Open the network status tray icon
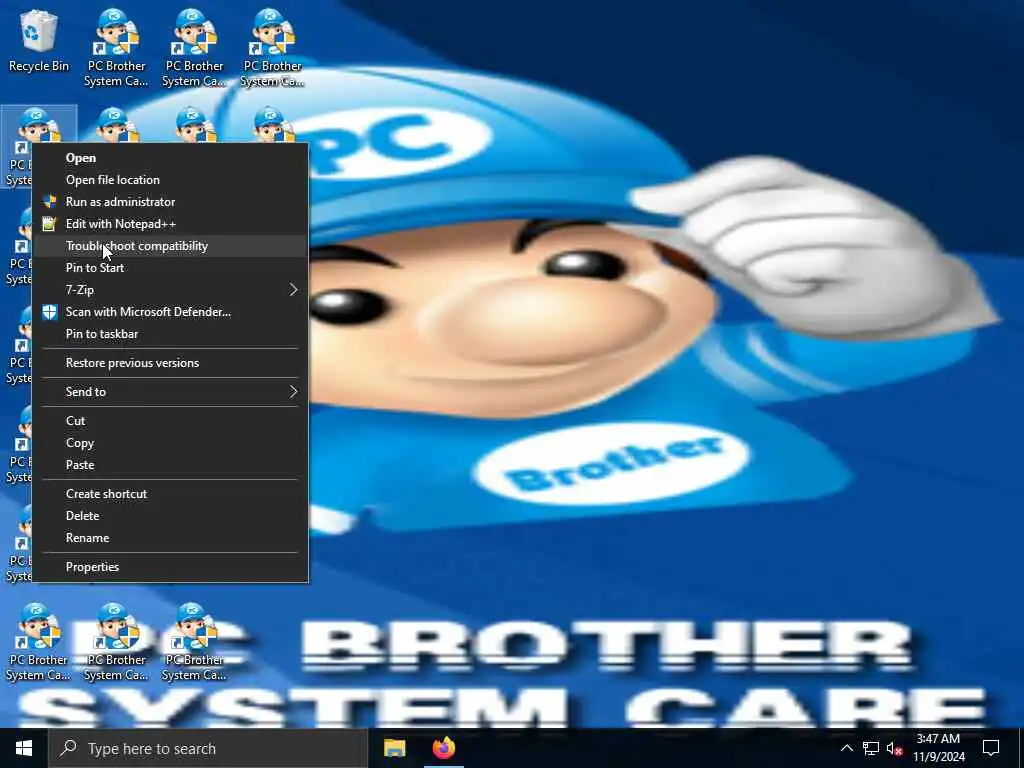Screen dimensions: 1024x768 (x=871, y=748)
